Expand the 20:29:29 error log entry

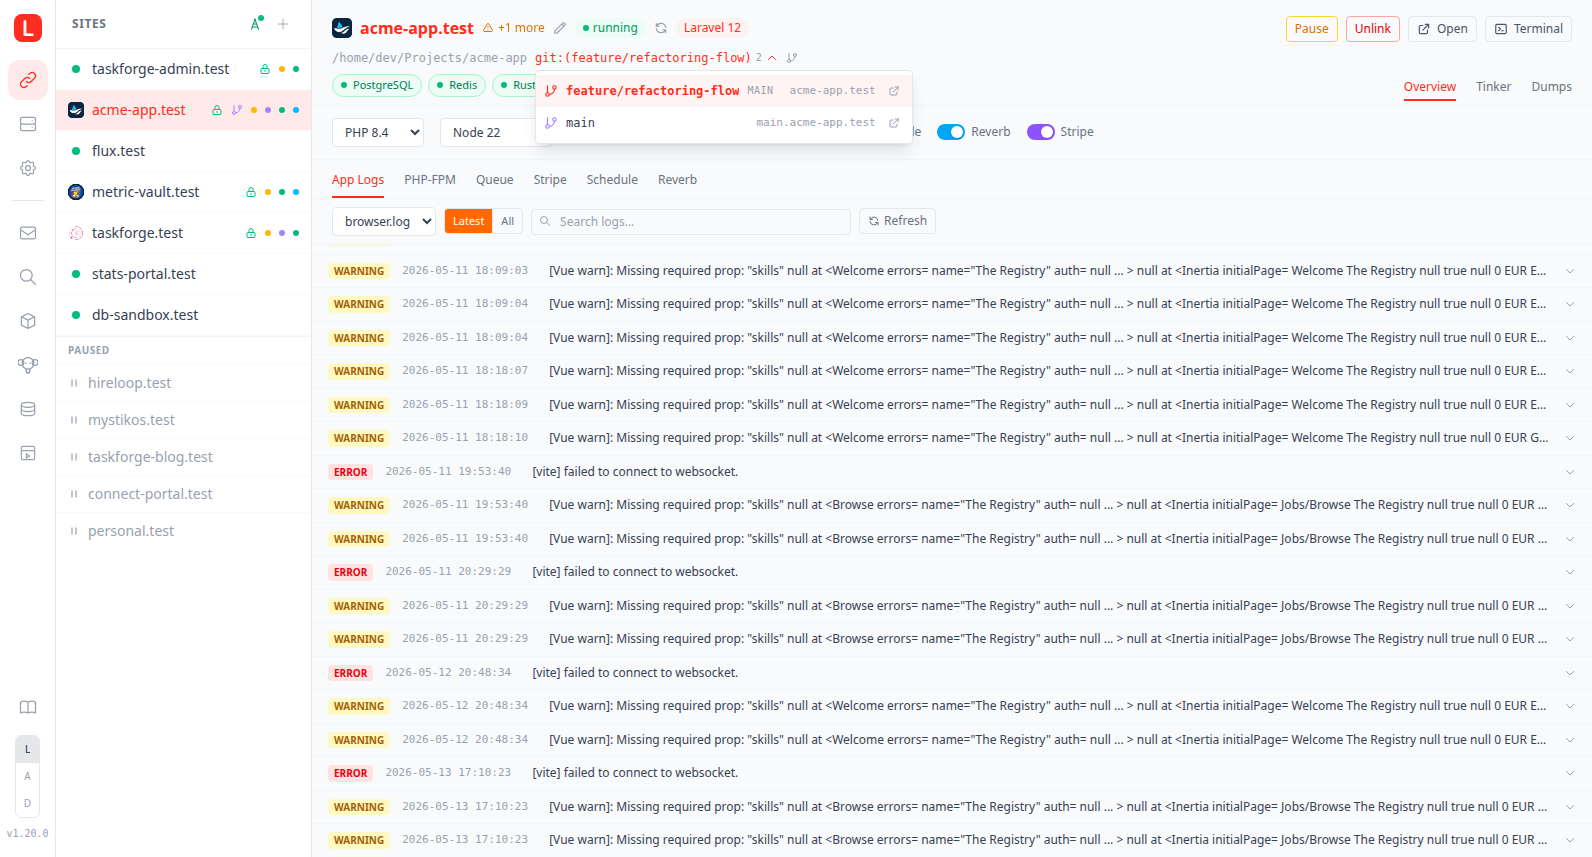pos(1570,572)
